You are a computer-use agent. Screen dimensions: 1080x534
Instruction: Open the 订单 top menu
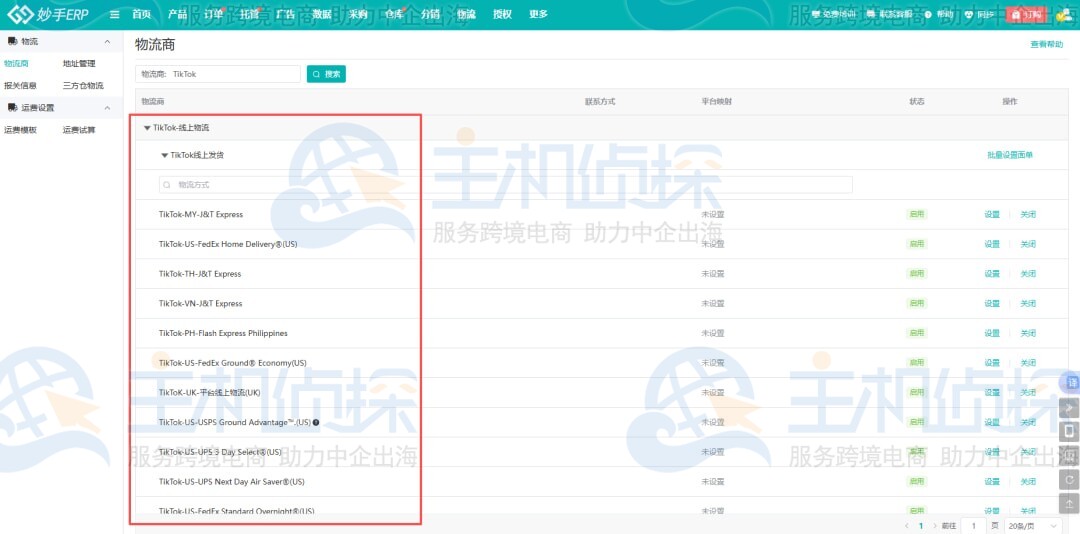tap(213, 14)
